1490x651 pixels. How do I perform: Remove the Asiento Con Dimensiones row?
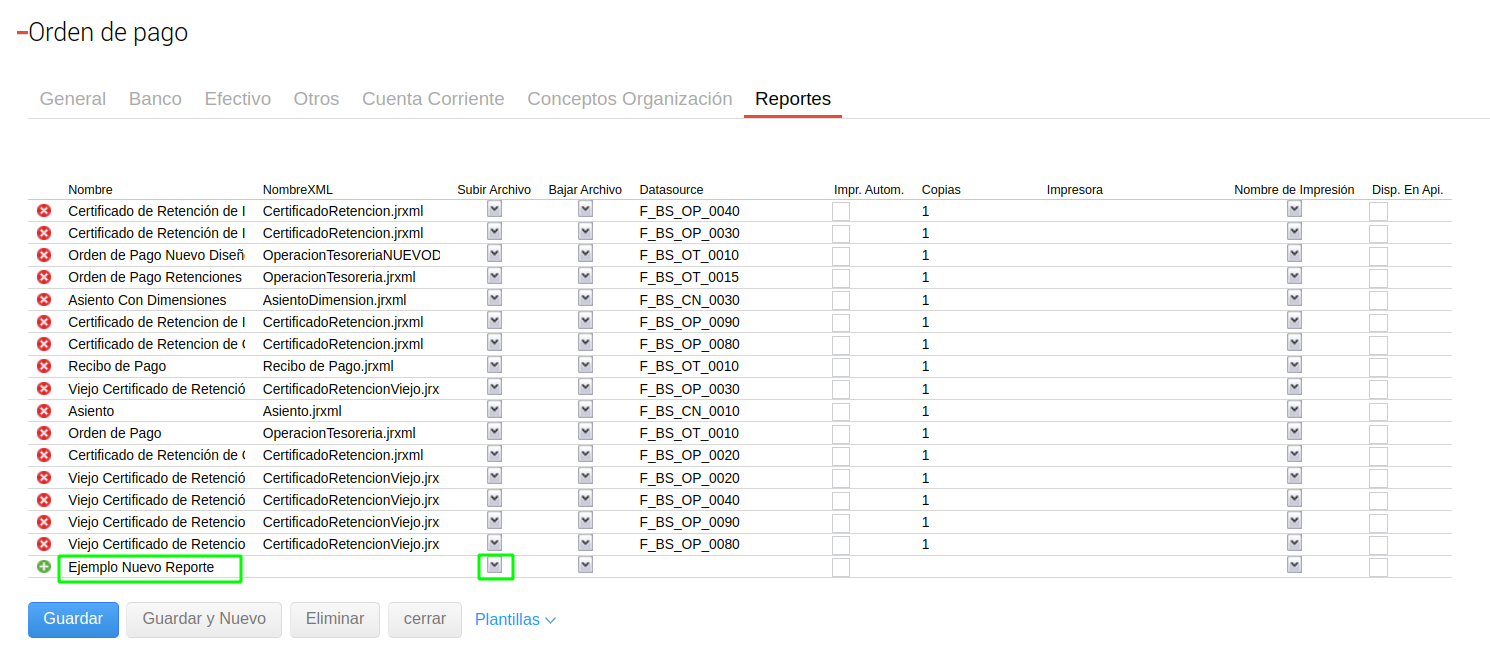point(44,300)
